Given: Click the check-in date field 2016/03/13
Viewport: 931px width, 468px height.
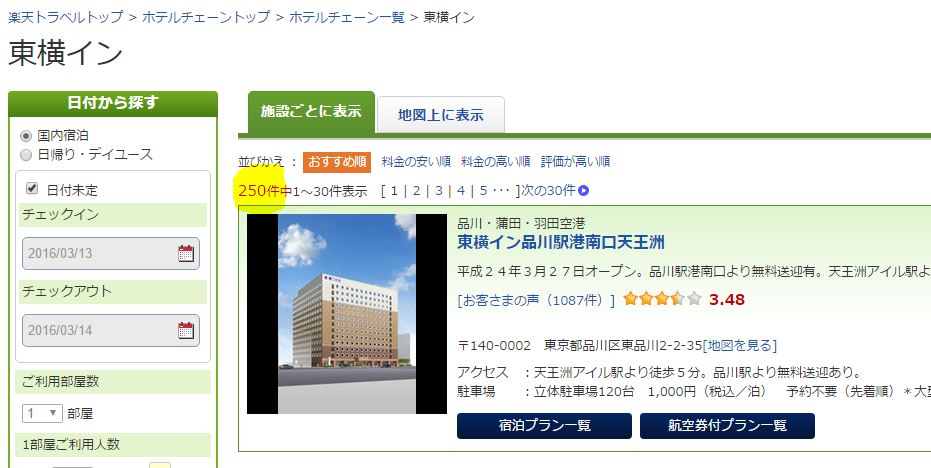Looking at the screenshot, I should (110, 254).
